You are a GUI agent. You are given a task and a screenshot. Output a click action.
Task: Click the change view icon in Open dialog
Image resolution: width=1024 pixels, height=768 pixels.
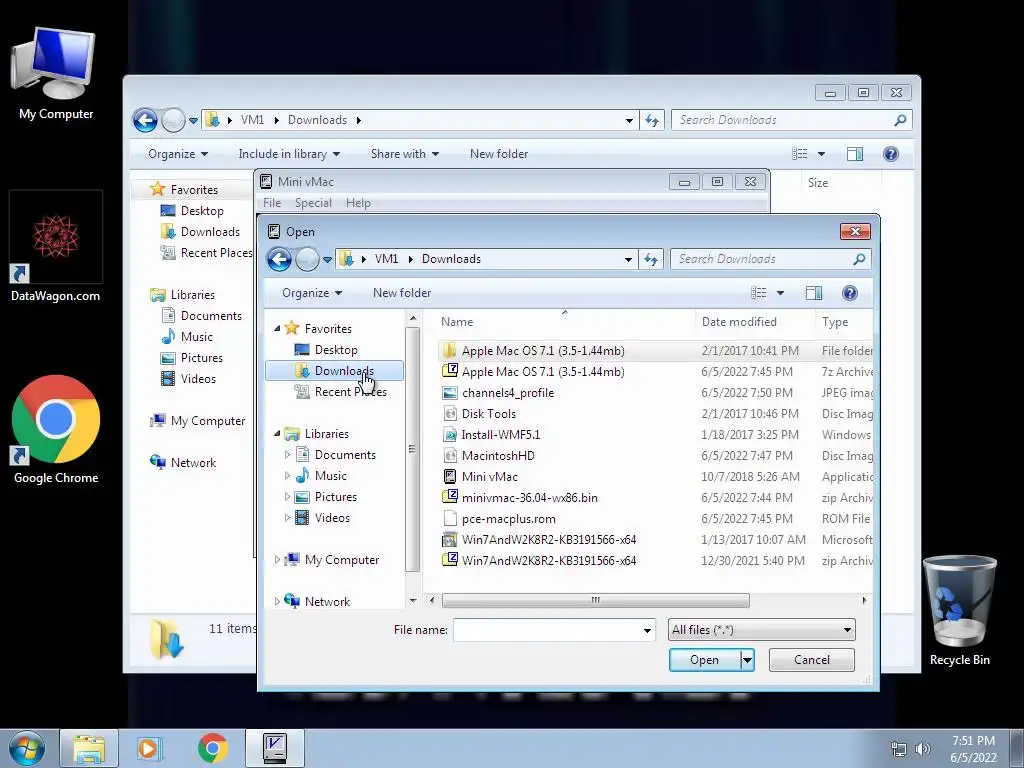click(759, 293)
